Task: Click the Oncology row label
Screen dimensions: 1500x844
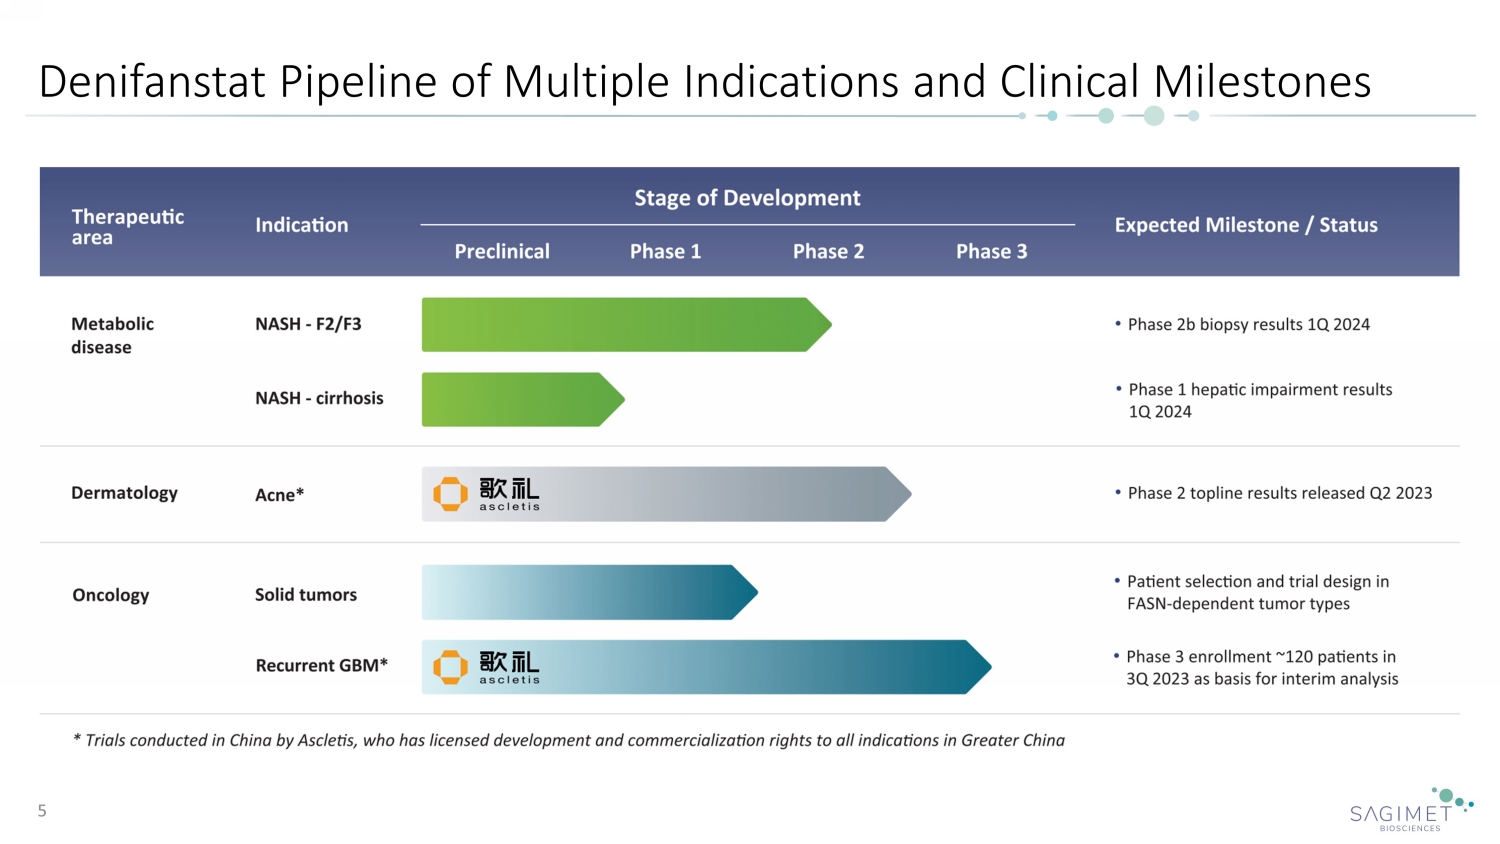Action: tap(110, 595)
